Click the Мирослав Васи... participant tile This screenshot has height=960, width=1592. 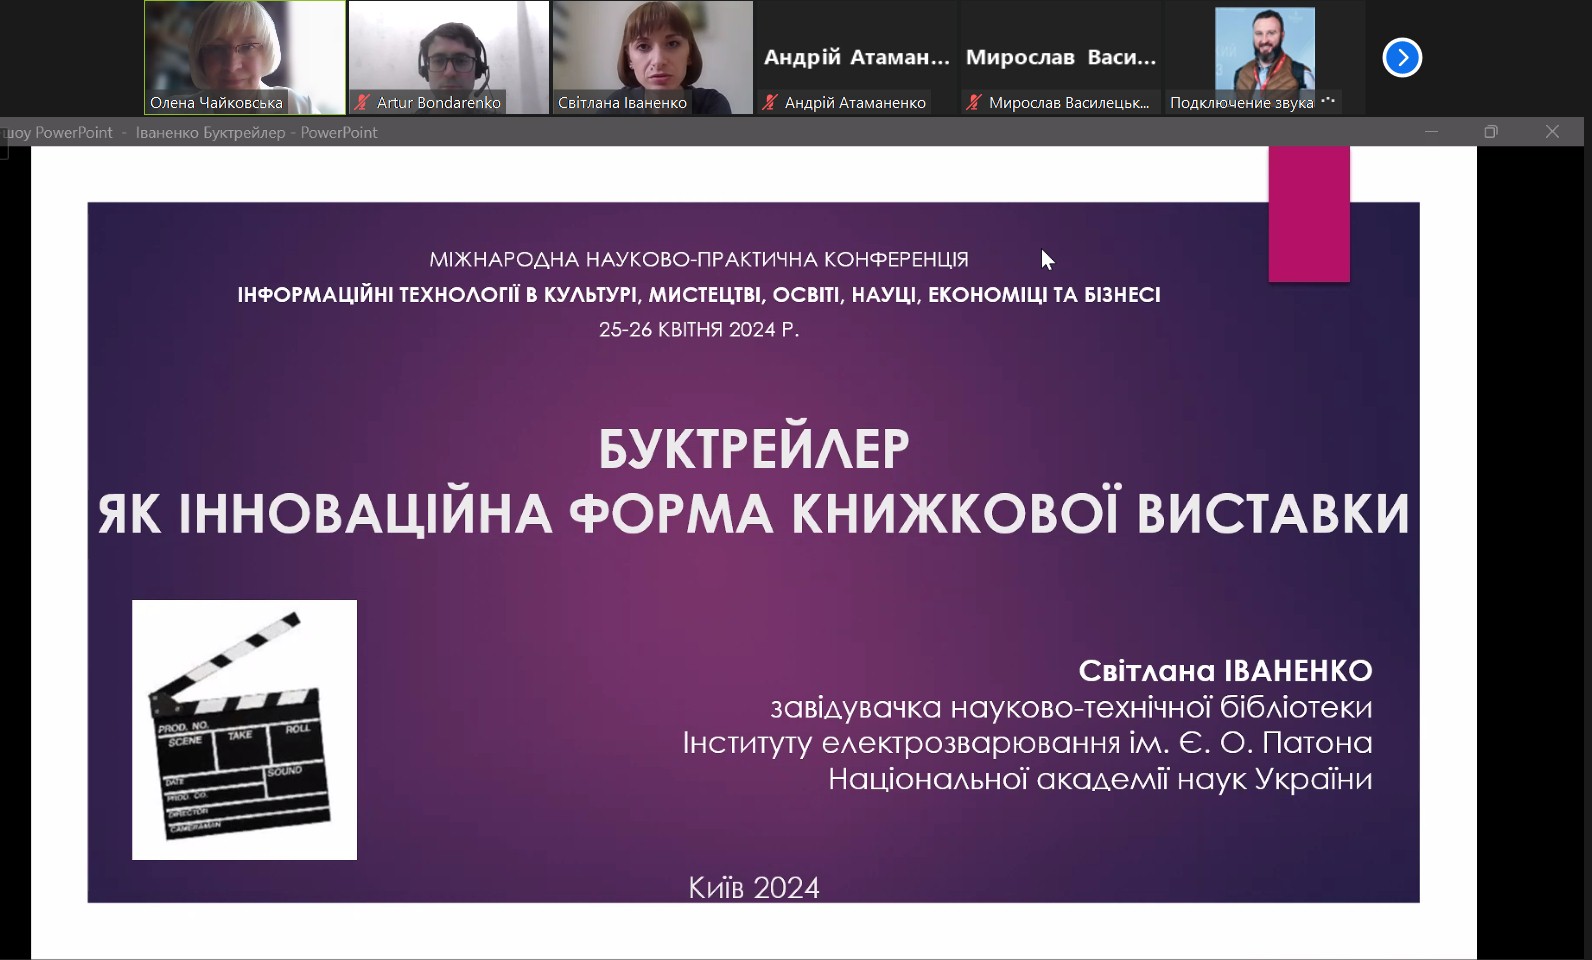click(1060, 57)
